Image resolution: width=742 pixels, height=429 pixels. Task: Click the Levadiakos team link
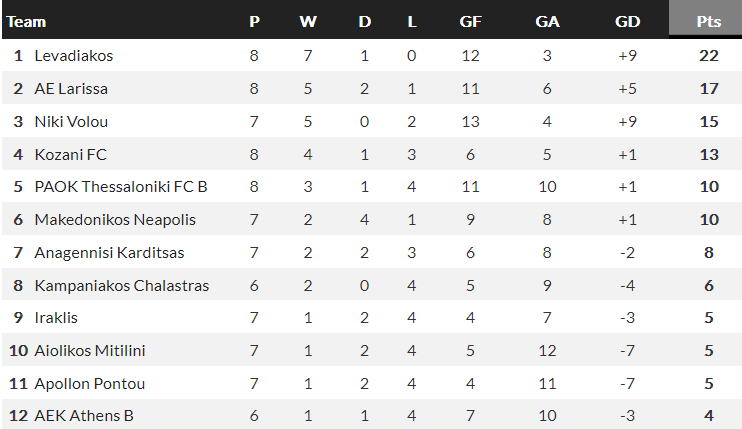click(x=74, y=56)
